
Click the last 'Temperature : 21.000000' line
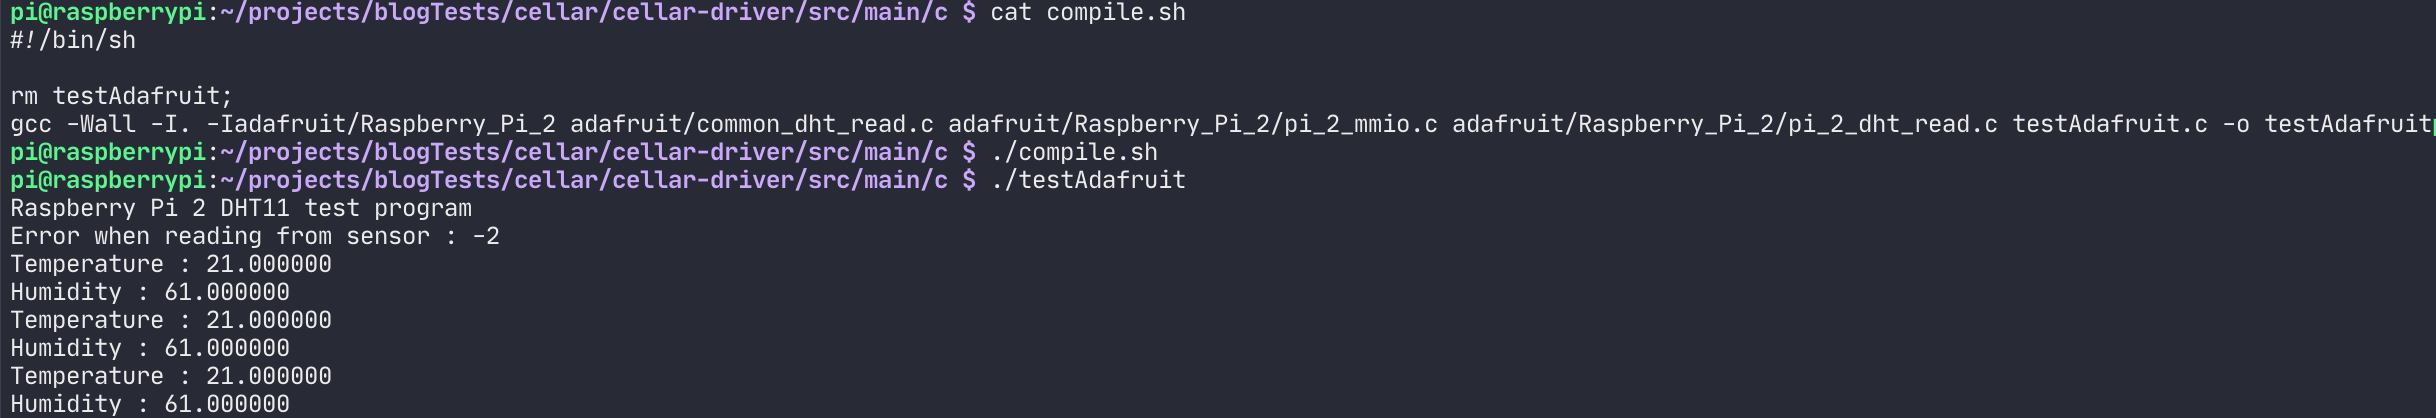coord(171,377)
